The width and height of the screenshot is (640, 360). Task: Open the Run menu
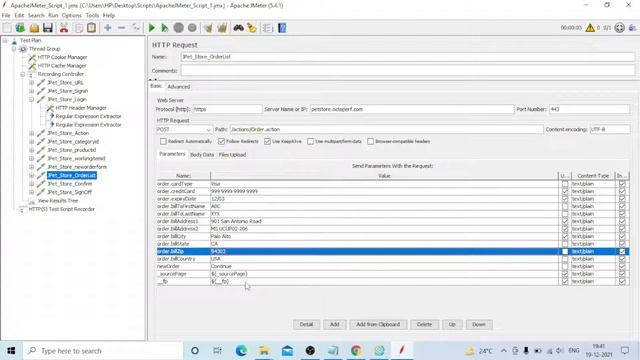coord(53,15)
